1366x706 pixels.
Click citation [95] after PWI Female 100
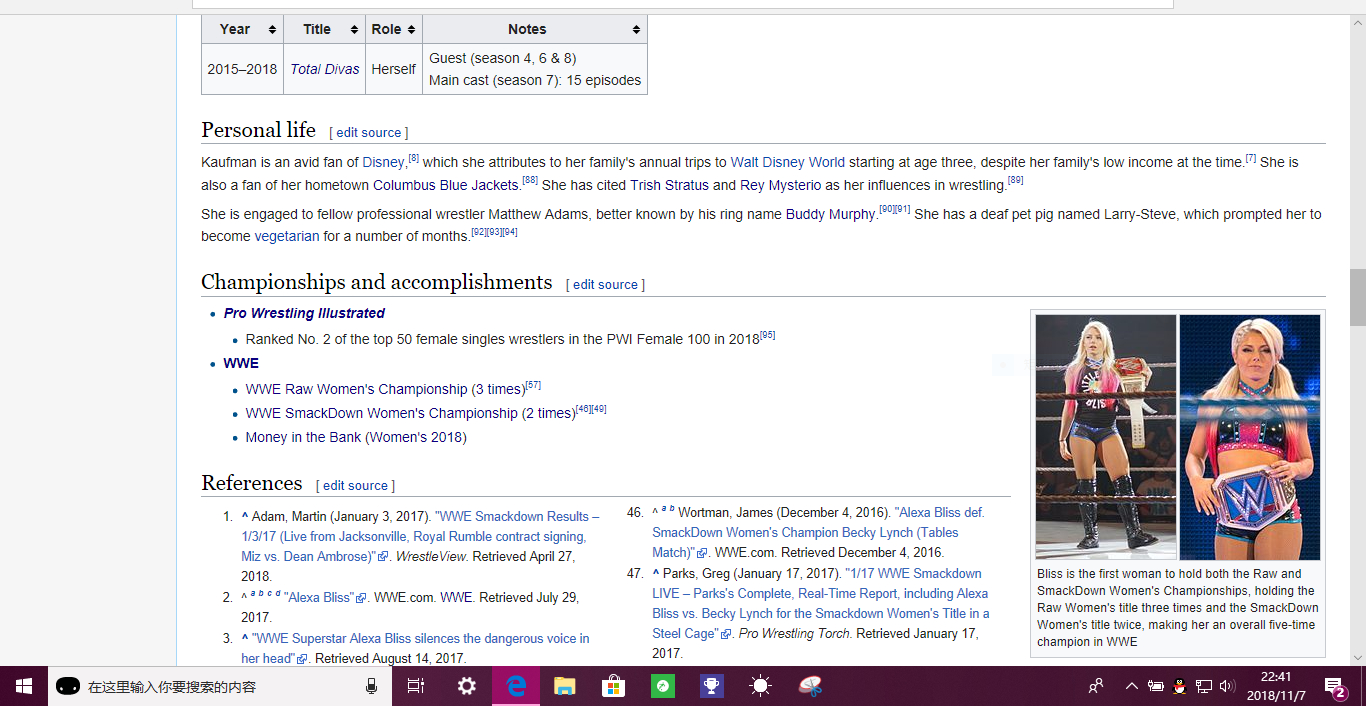tap(767, 335)
